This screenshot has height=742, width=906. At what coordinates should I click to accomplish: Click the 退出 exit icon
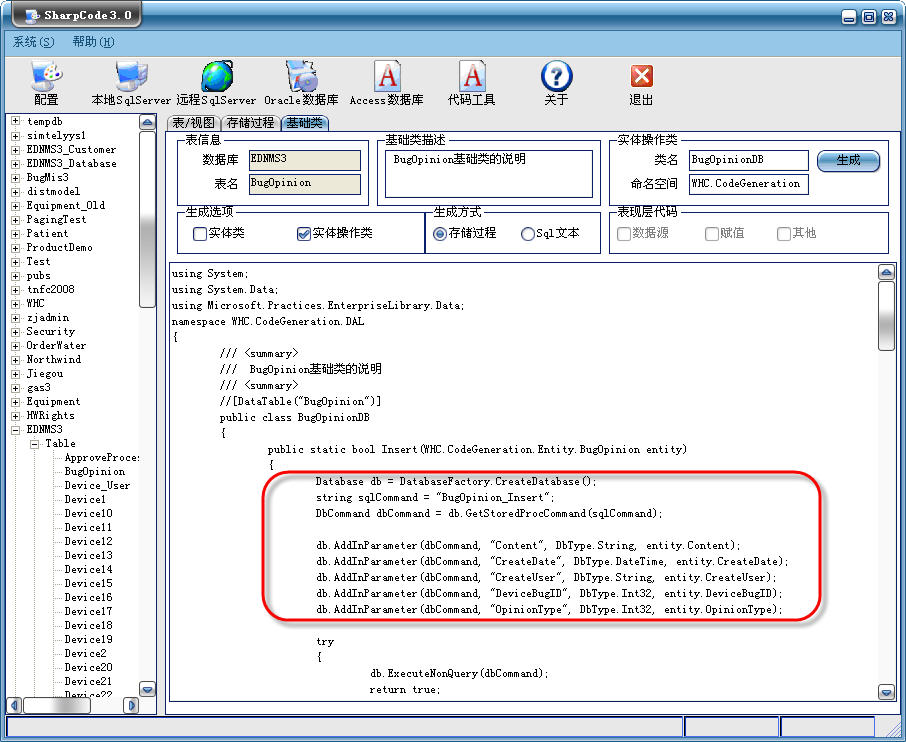coord(641,76)
